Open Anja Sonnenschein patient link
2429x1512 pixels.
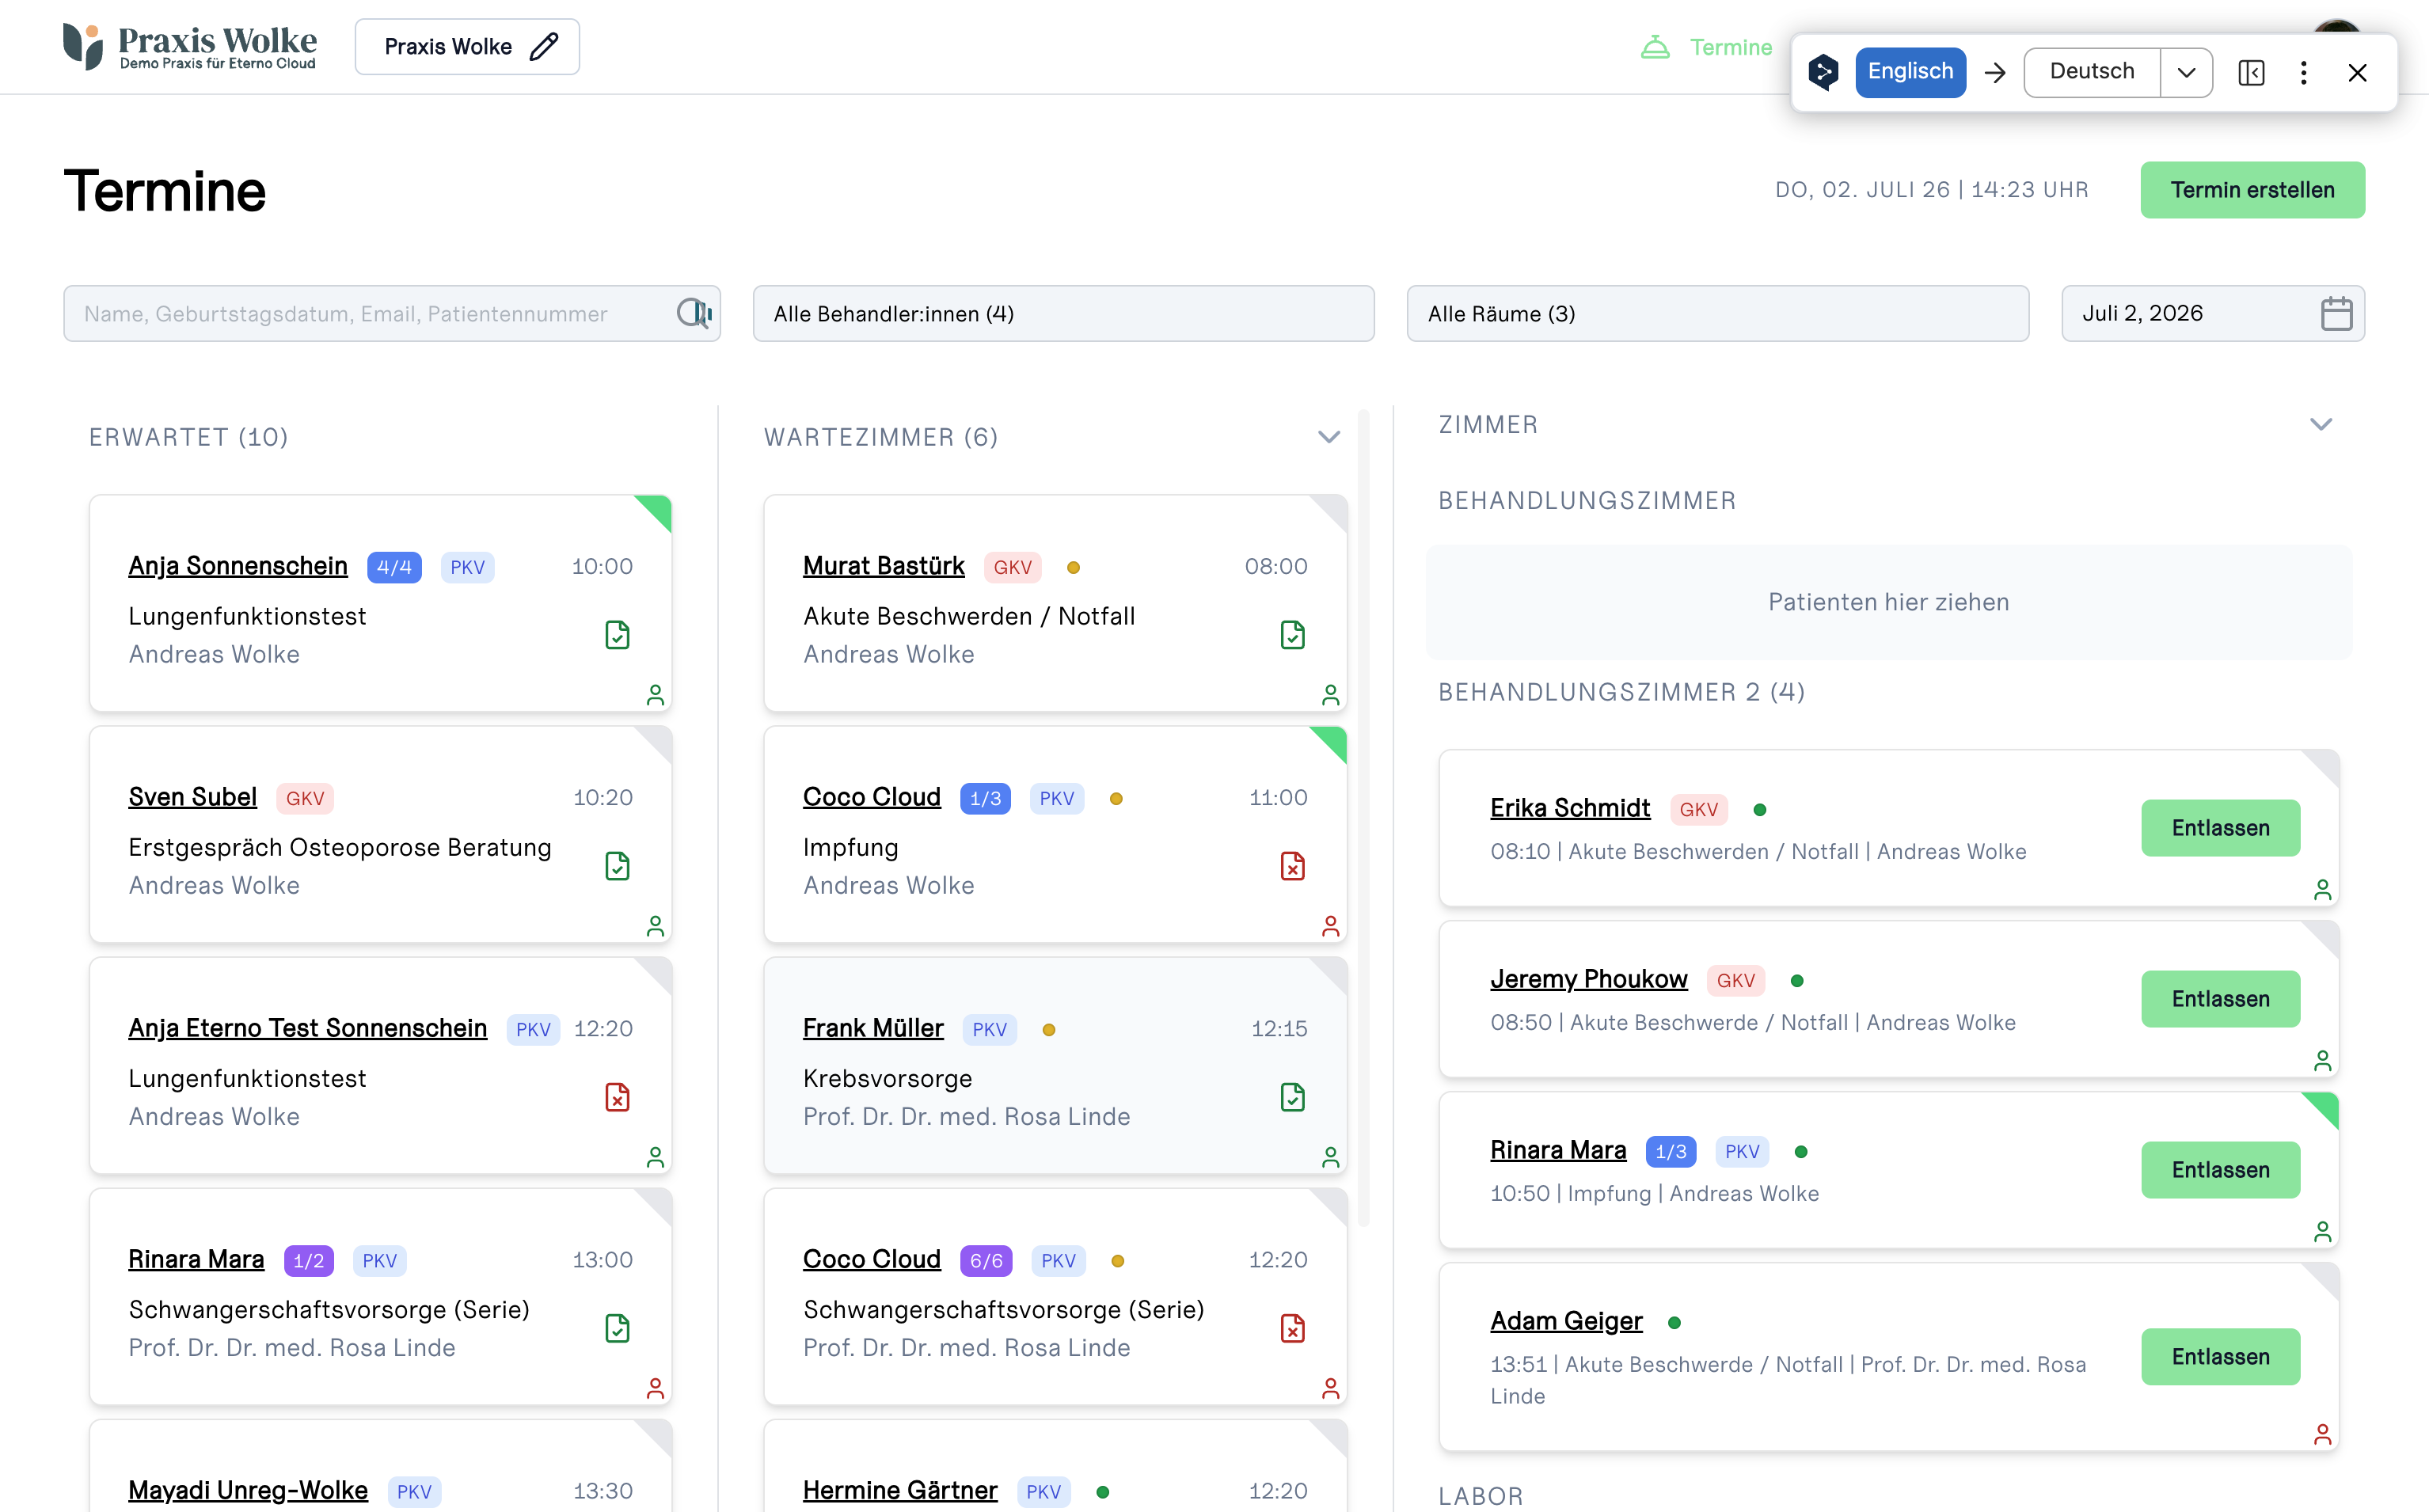coord(238,567)
